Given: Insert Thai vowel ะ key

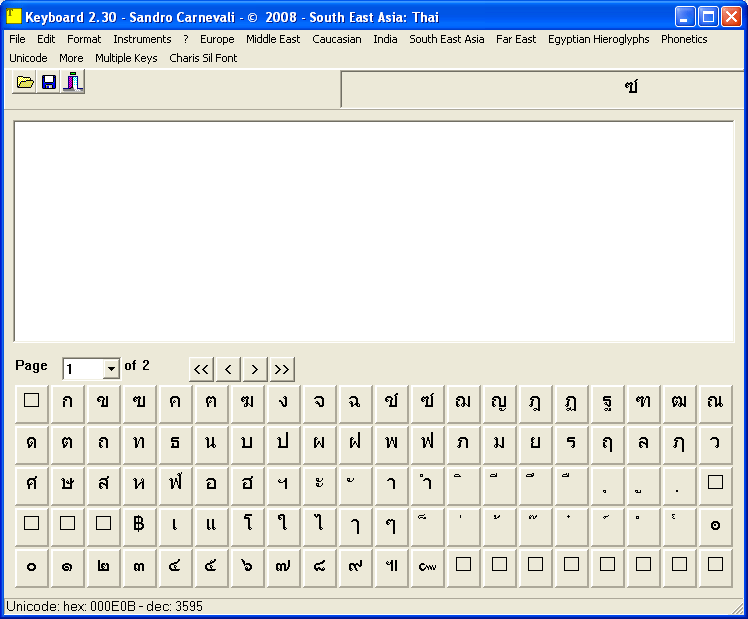Looking at the screenshot, I should click(x=319, y=486).
